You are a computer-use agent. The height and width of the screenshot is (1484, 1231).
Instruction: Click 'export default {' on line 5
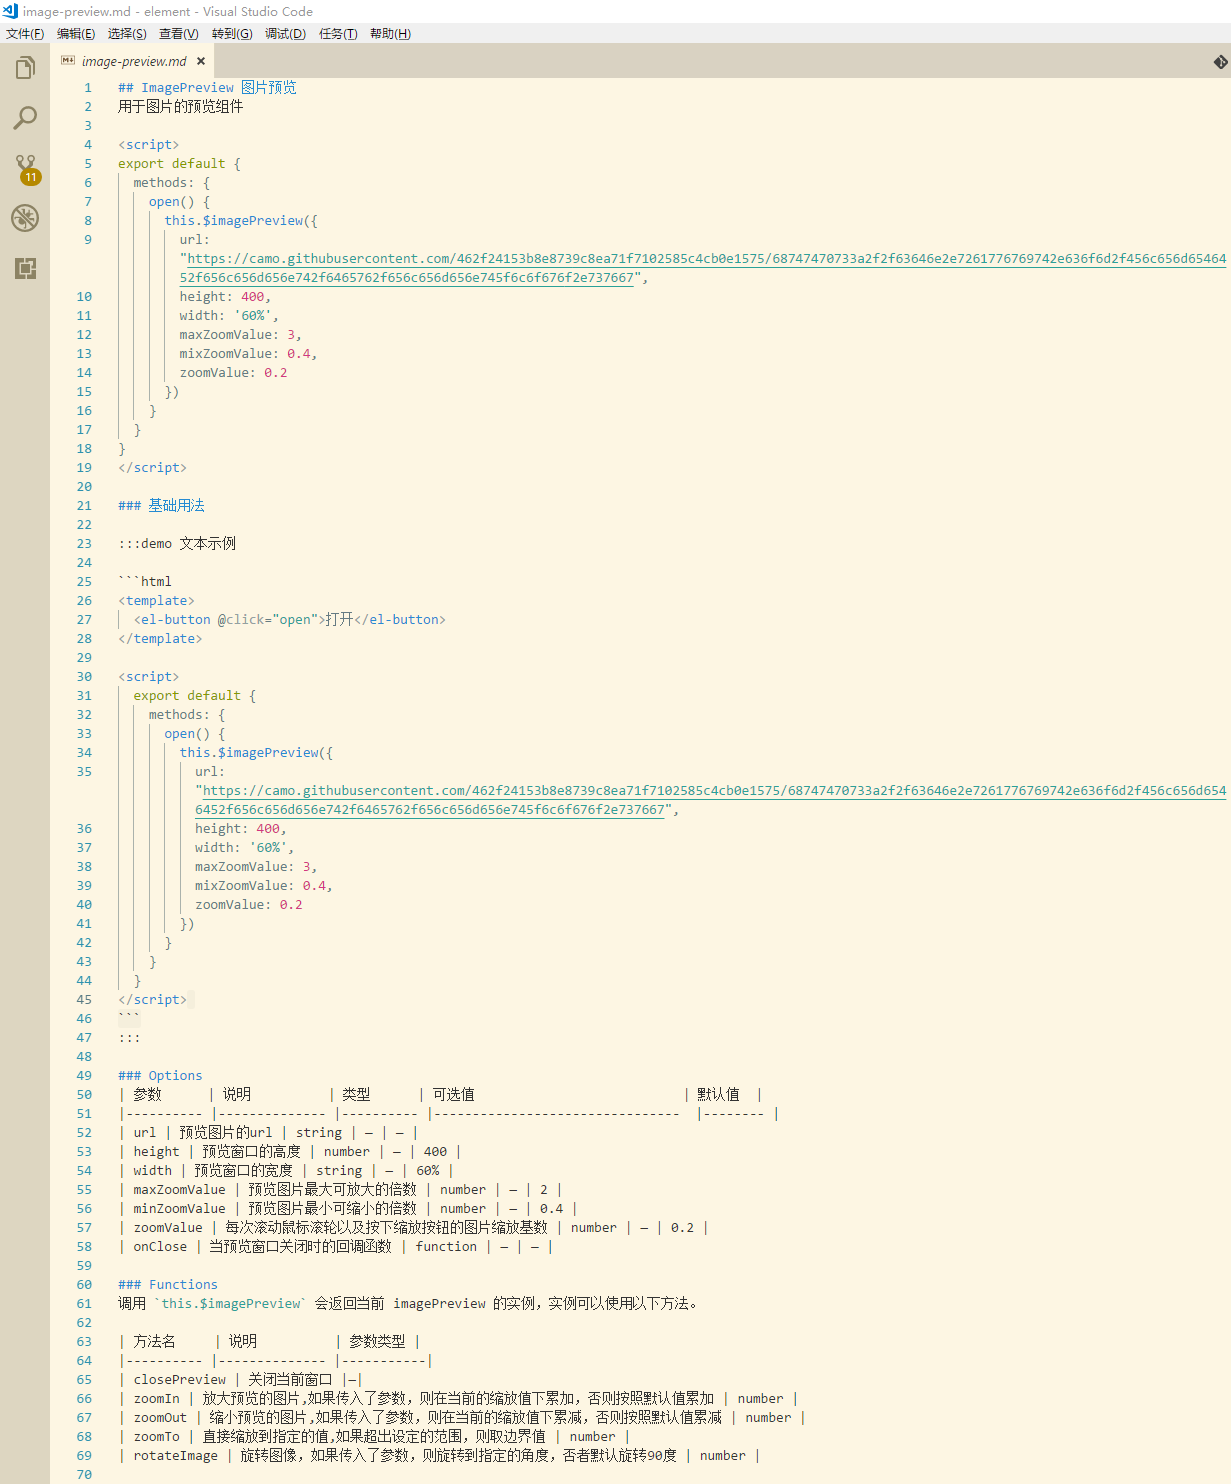coord(179,164)
